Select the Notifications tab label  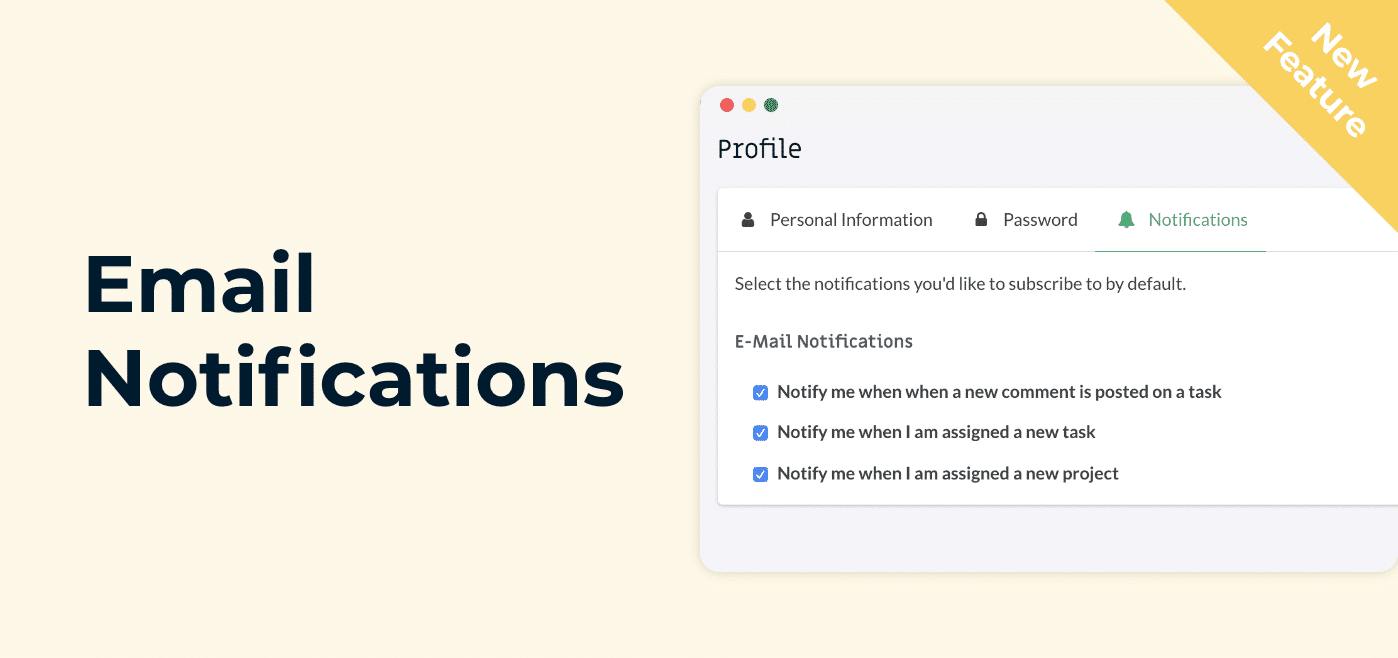(x=1198, y=220)
